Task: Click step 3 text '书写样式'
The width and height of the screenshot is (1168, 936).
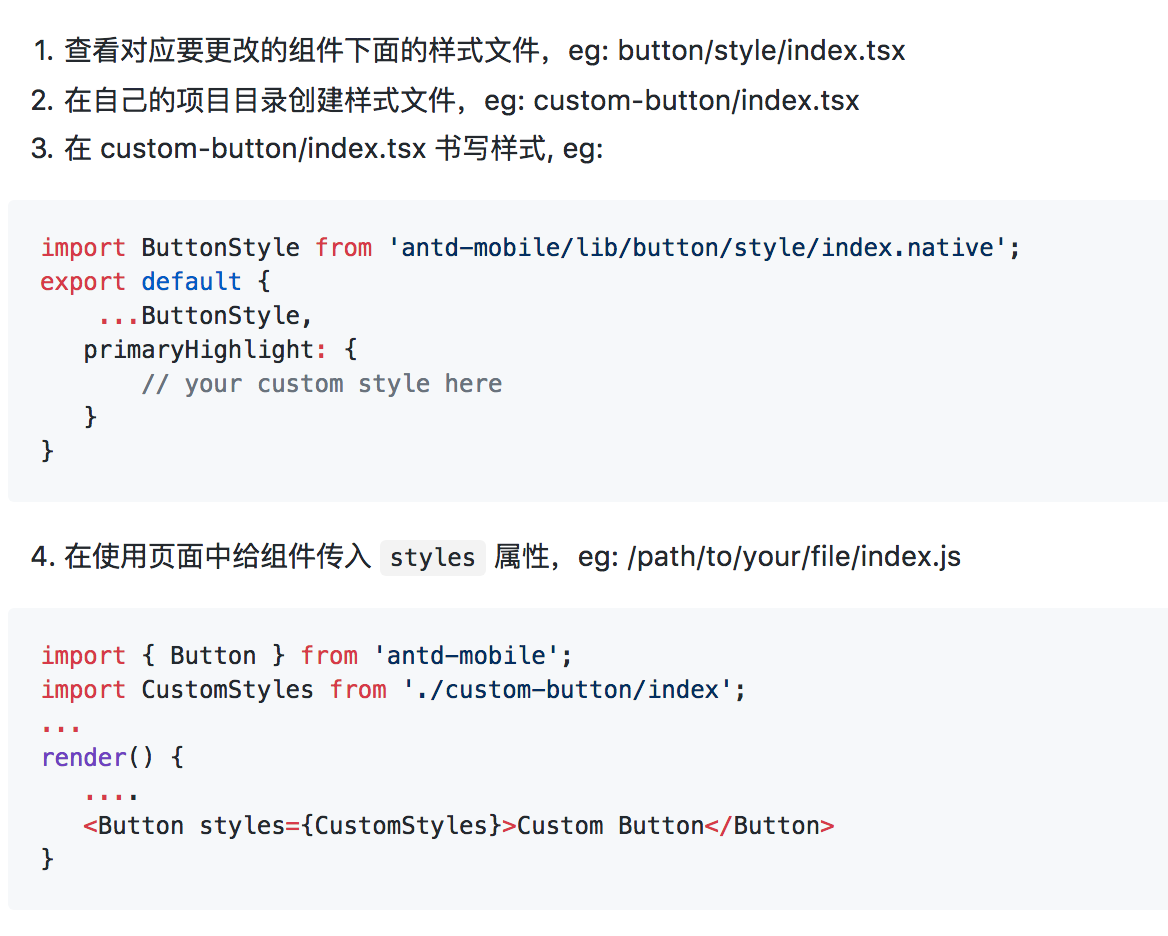Action: point(490,148)
